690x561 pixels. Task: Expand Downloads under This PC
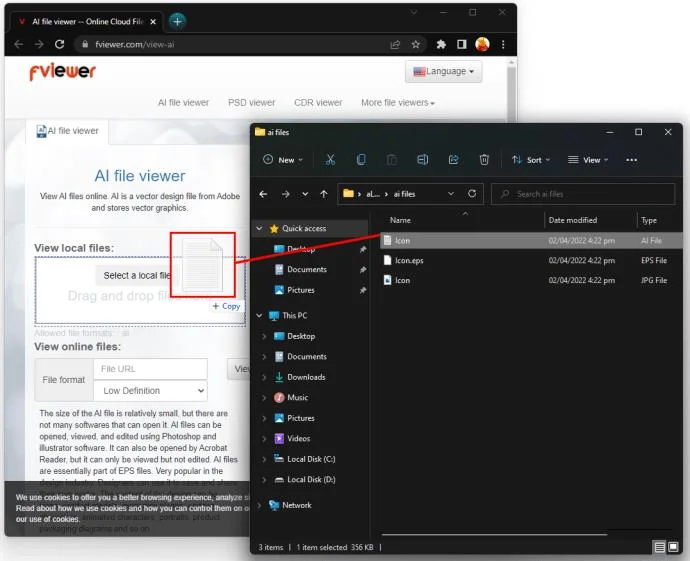(264, 377)
